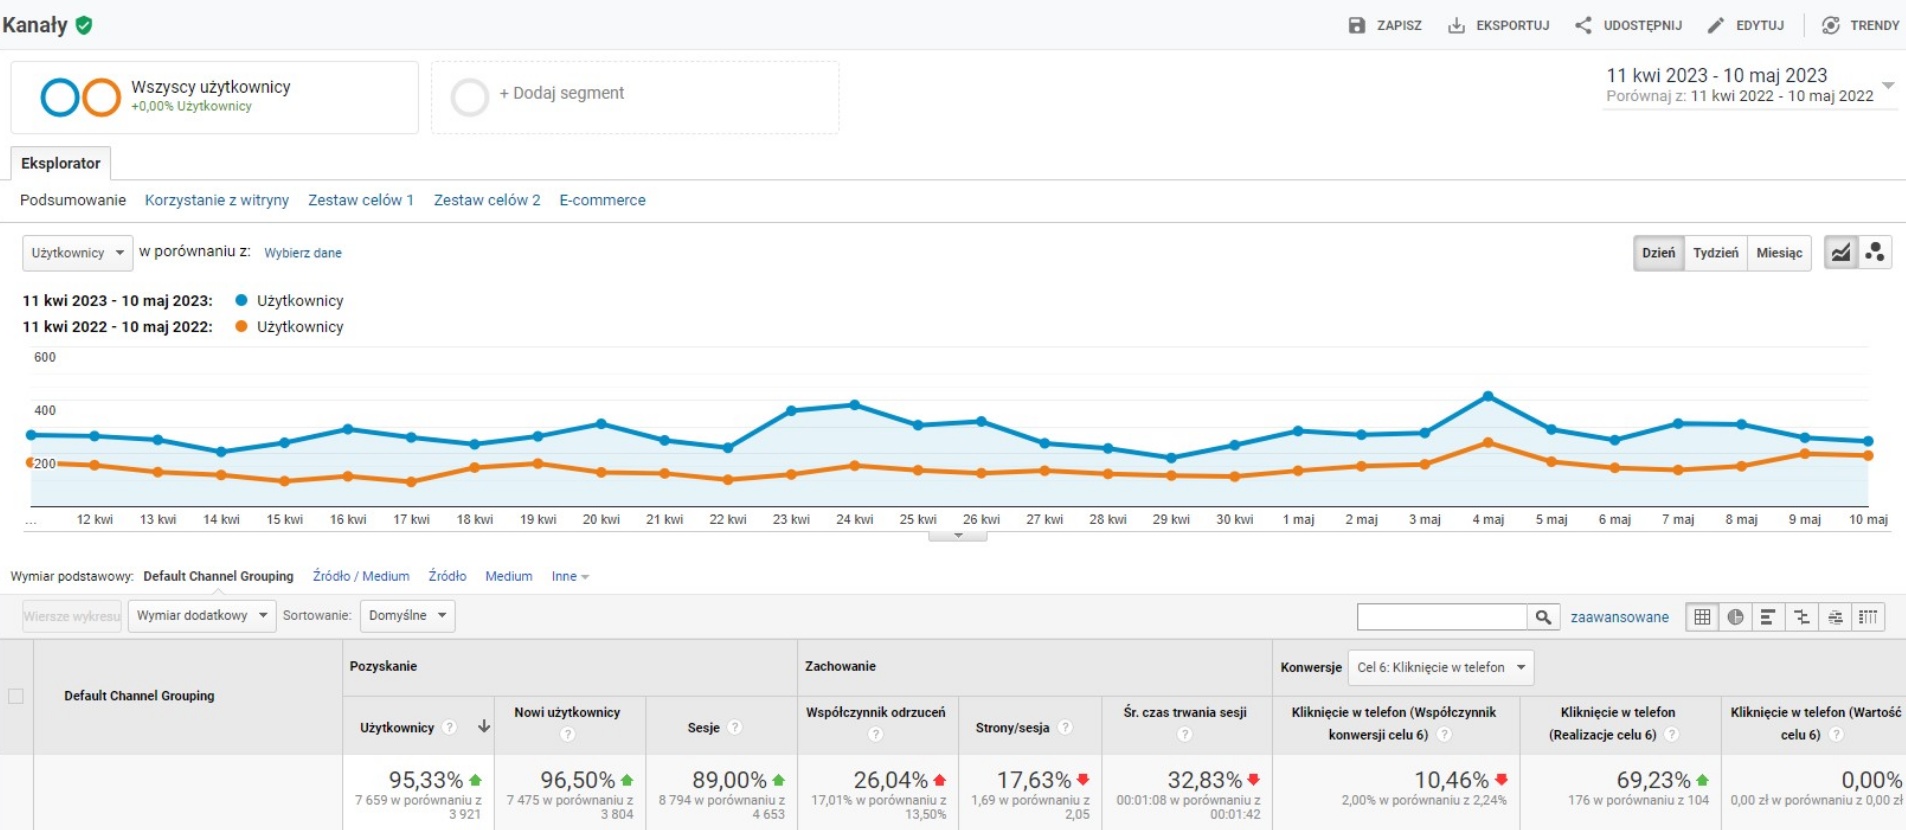Expand the Wymiar dodatkowy dropdown
Screen dimensions: 1906x830
[x=201, y=616]
